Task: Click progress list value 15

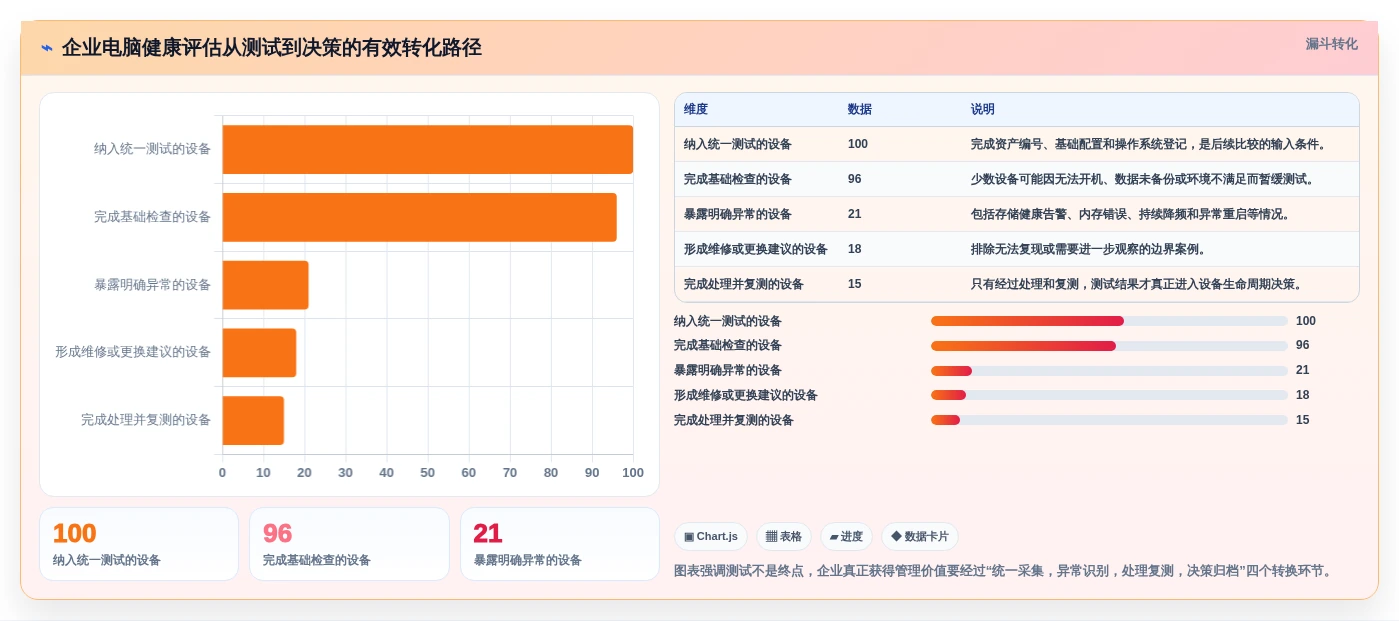Action: pyautogui.click(x=1303, y=420)
